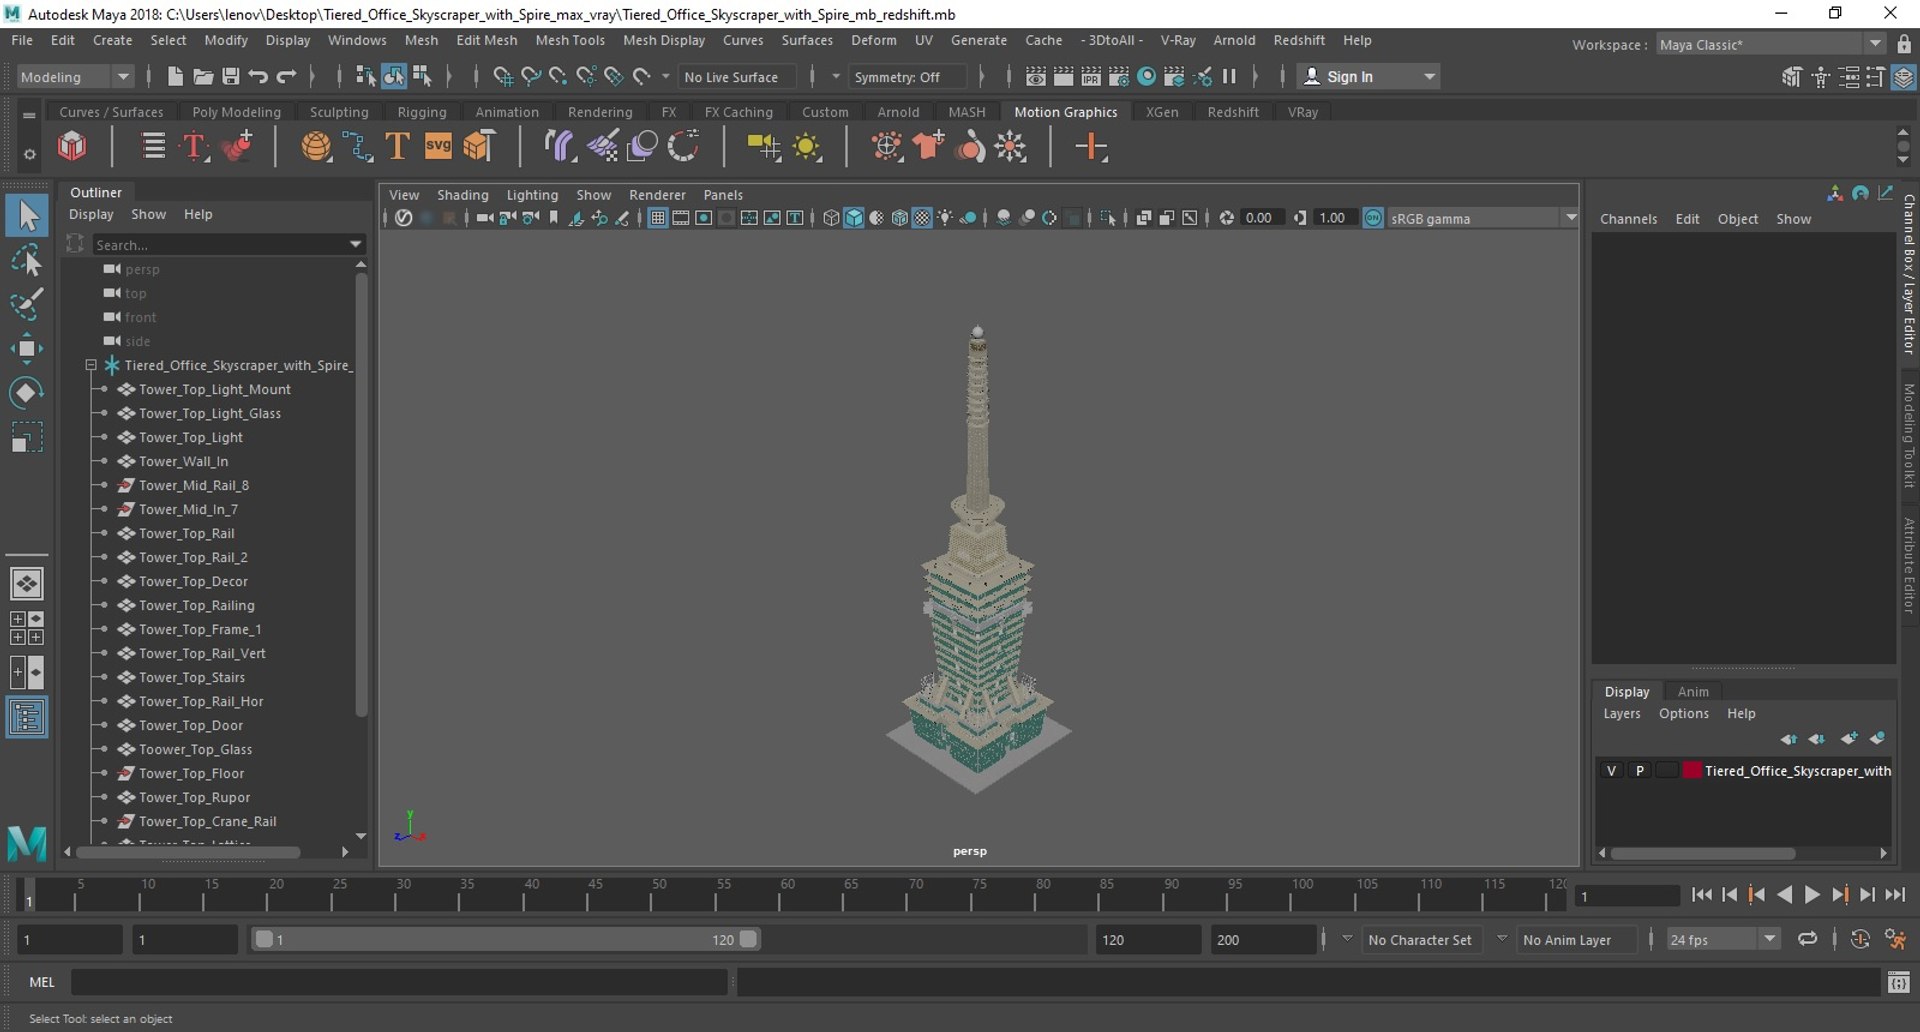Toggle viewport grid display icon
This screenshot has height=1032, width=1920.
pos(658,218)
